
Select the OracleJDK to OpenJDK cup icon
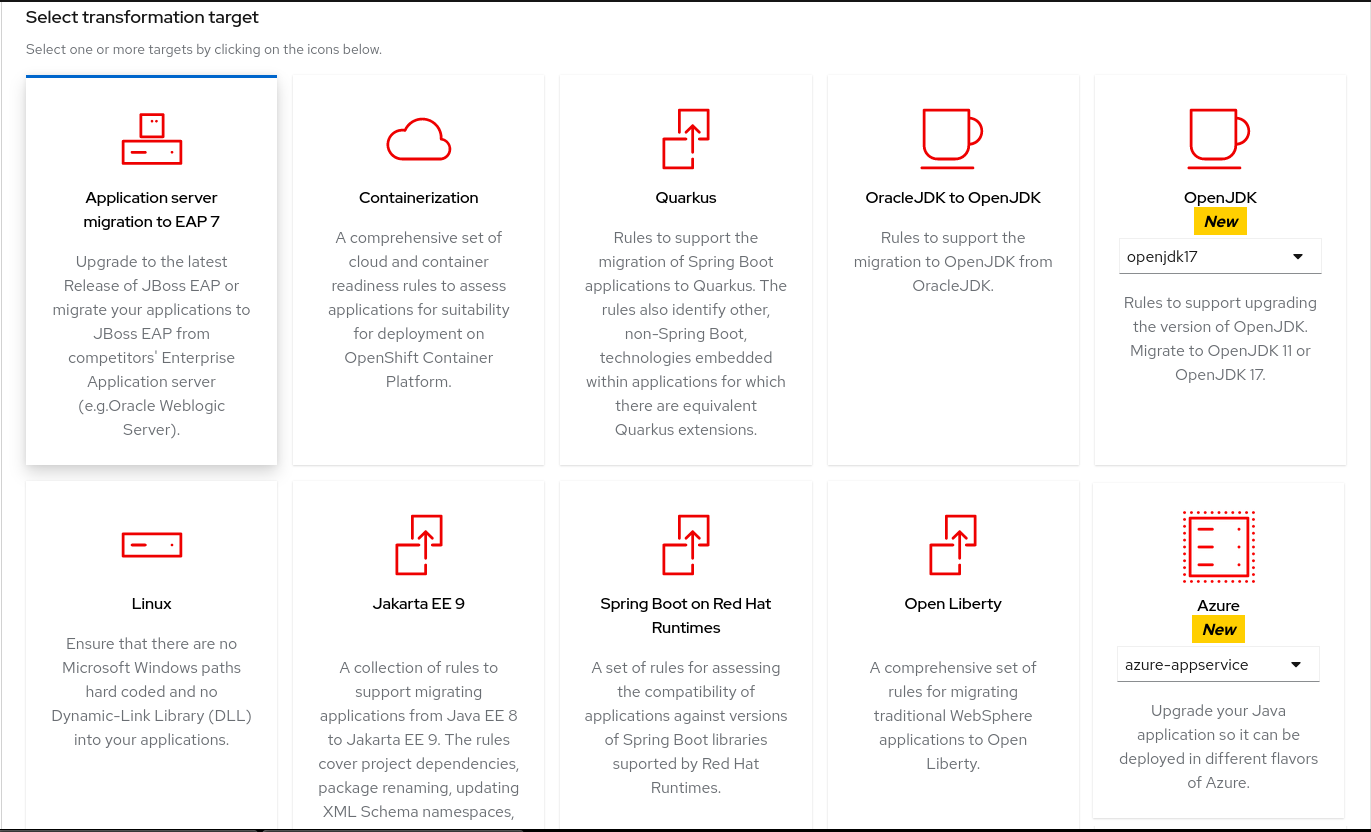(952, 140)
